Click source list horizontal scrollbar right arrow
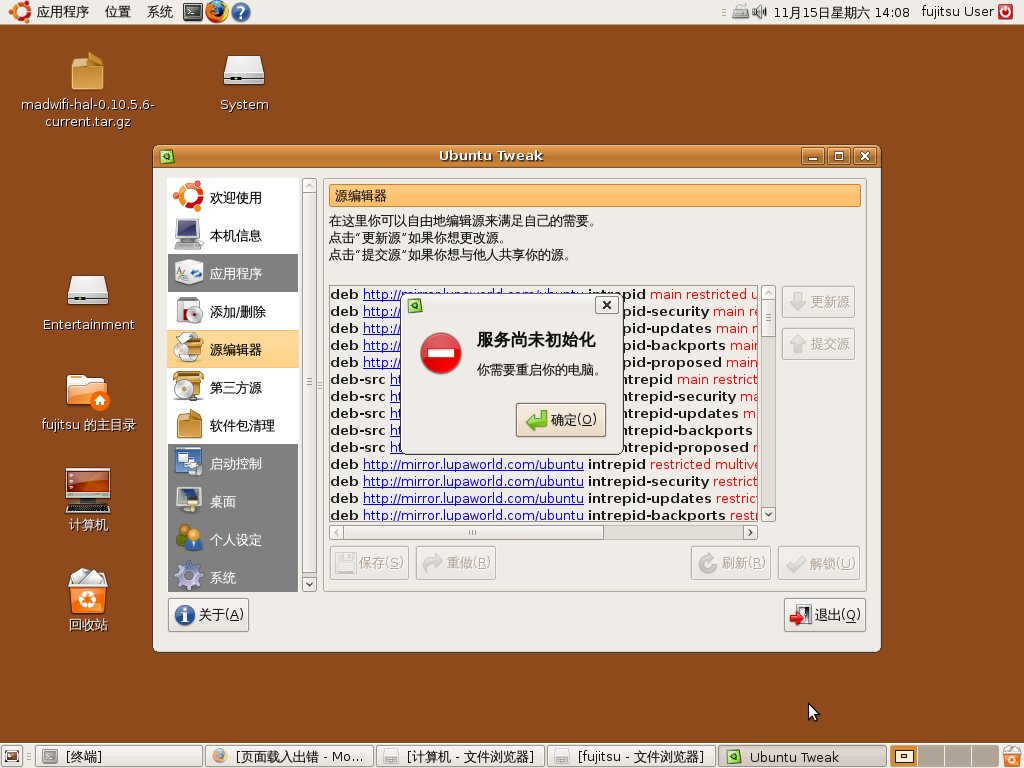The image size is (1024, 768). point(750,532)
